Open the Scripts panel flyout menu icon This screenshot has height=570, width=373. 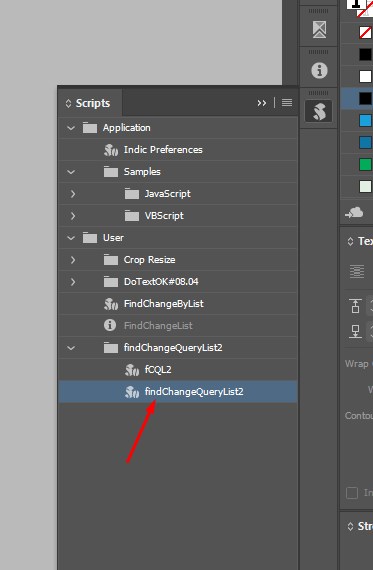[x=287, y=103]
